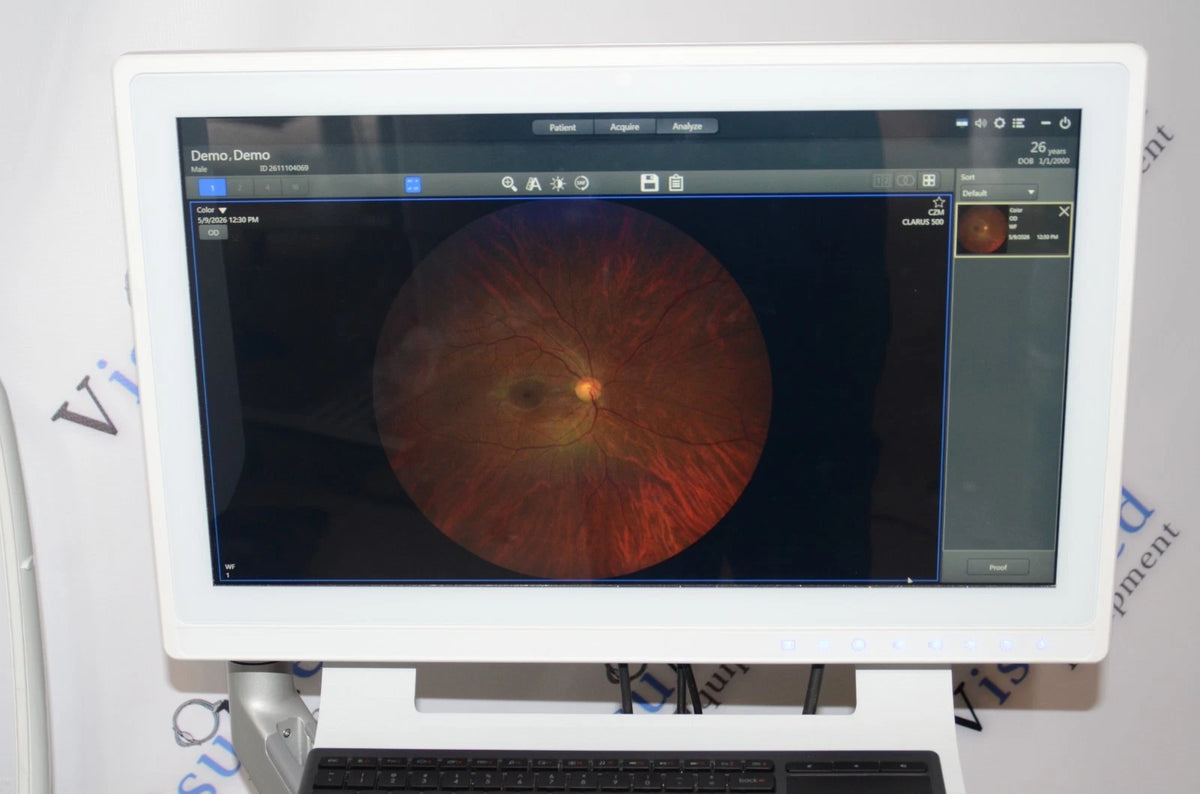Screen dimensions: 1200x794
Task: Open the list menu icon
Action: point(1018,123)
